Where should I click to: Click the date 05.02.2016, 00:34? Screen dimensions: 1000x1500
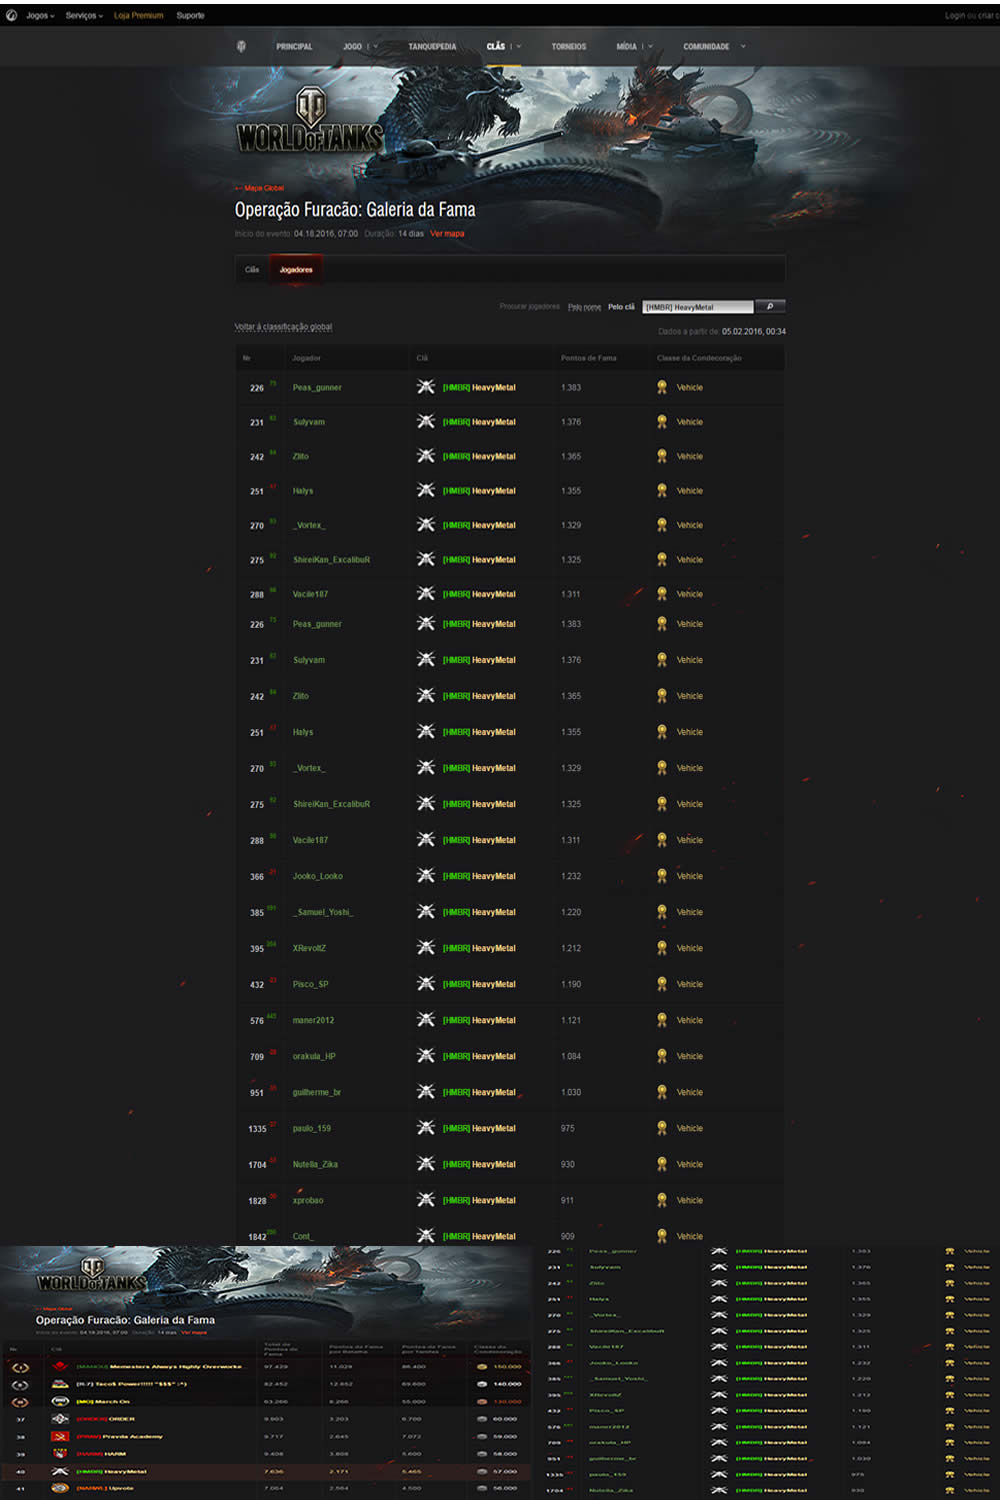pyautogui.click(x=754, y=332)
